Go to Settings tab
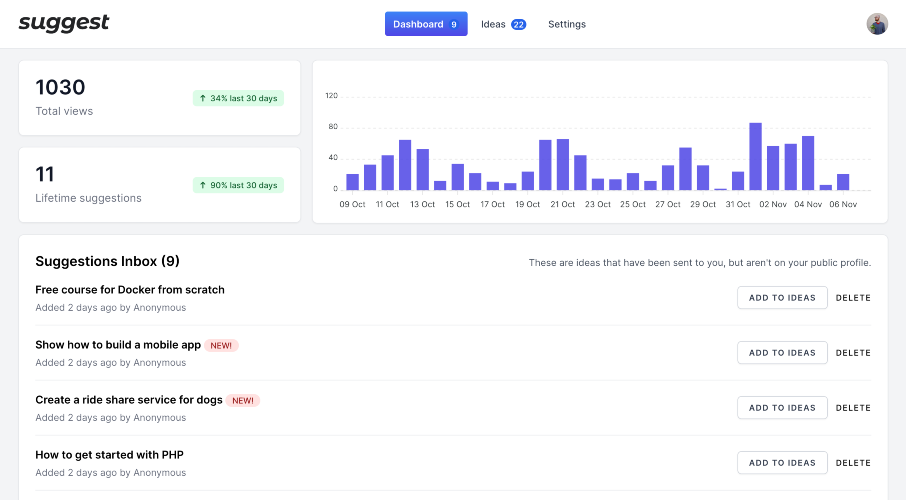Screen dimensions: 906x500 tap(567, 24)
